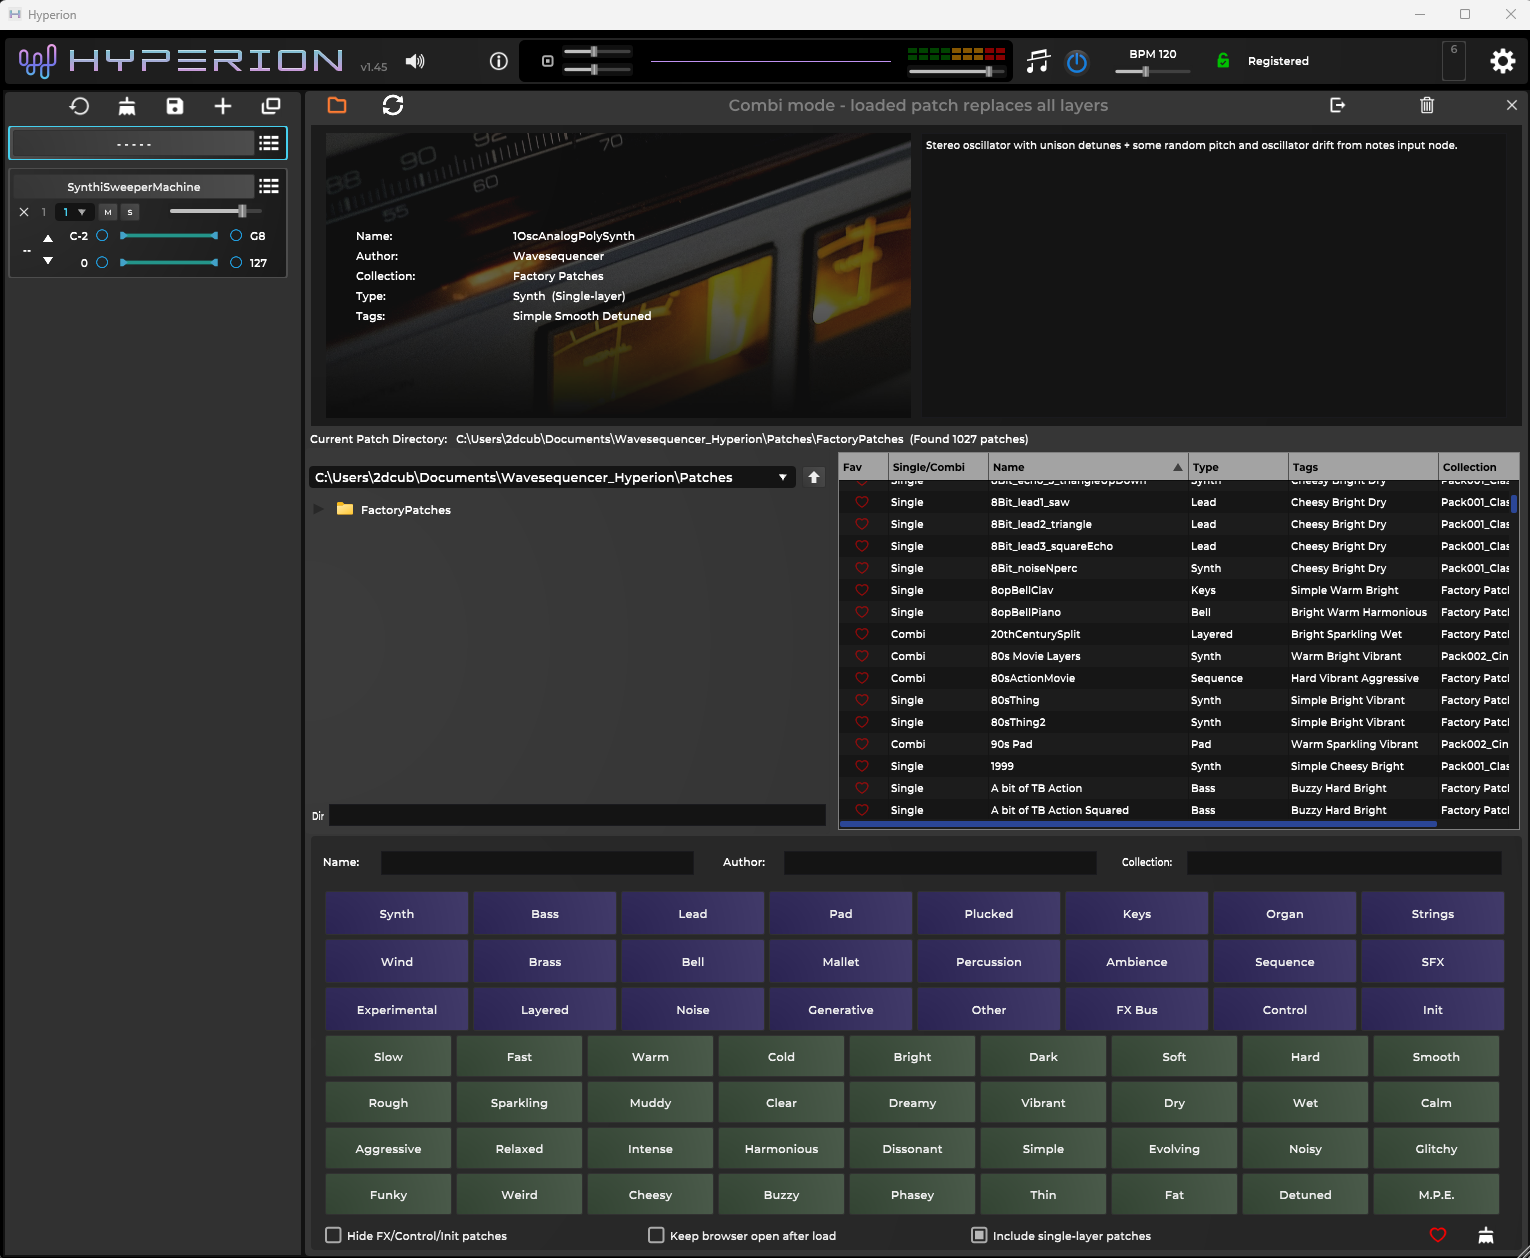
Task: Select the Ambience type filter
Action: (x=1137, y=961)
